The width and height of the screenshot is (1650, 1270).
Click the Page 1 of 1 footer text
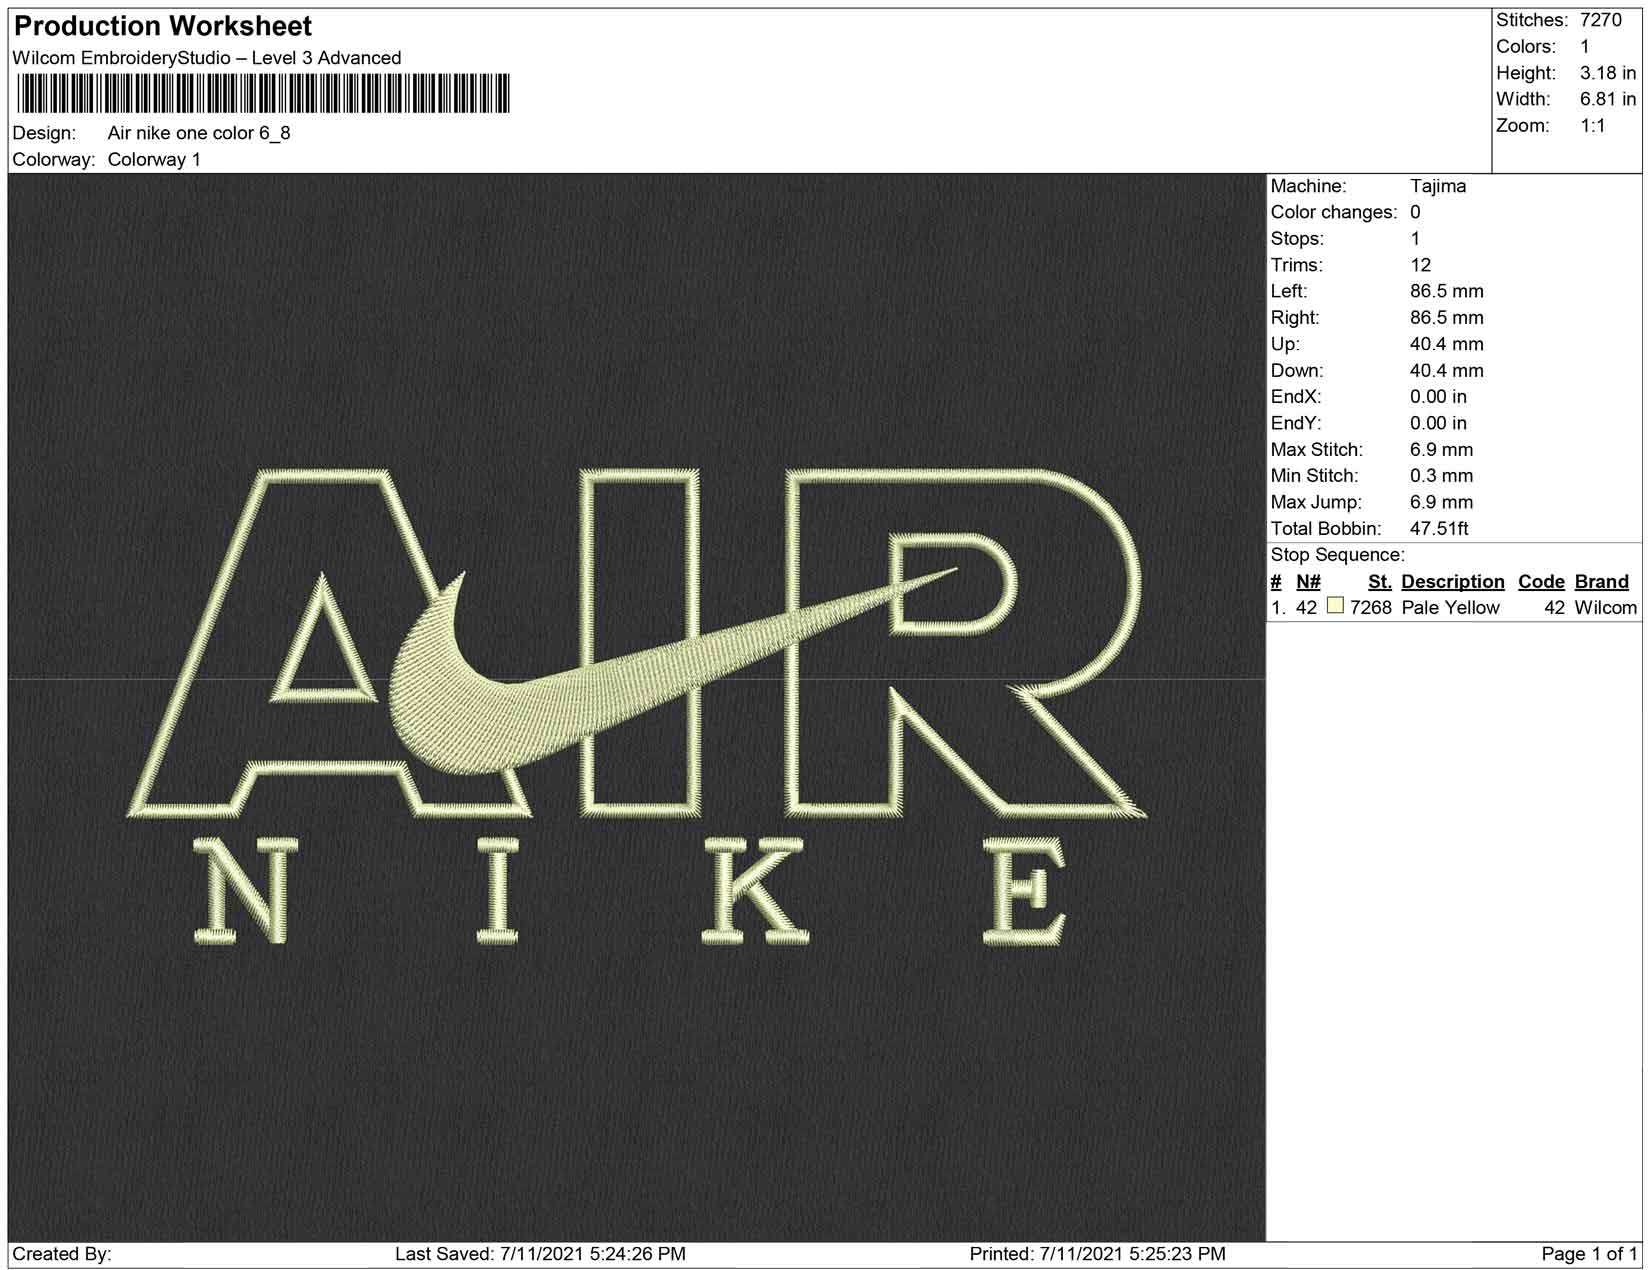(x=1588, y=1254)
